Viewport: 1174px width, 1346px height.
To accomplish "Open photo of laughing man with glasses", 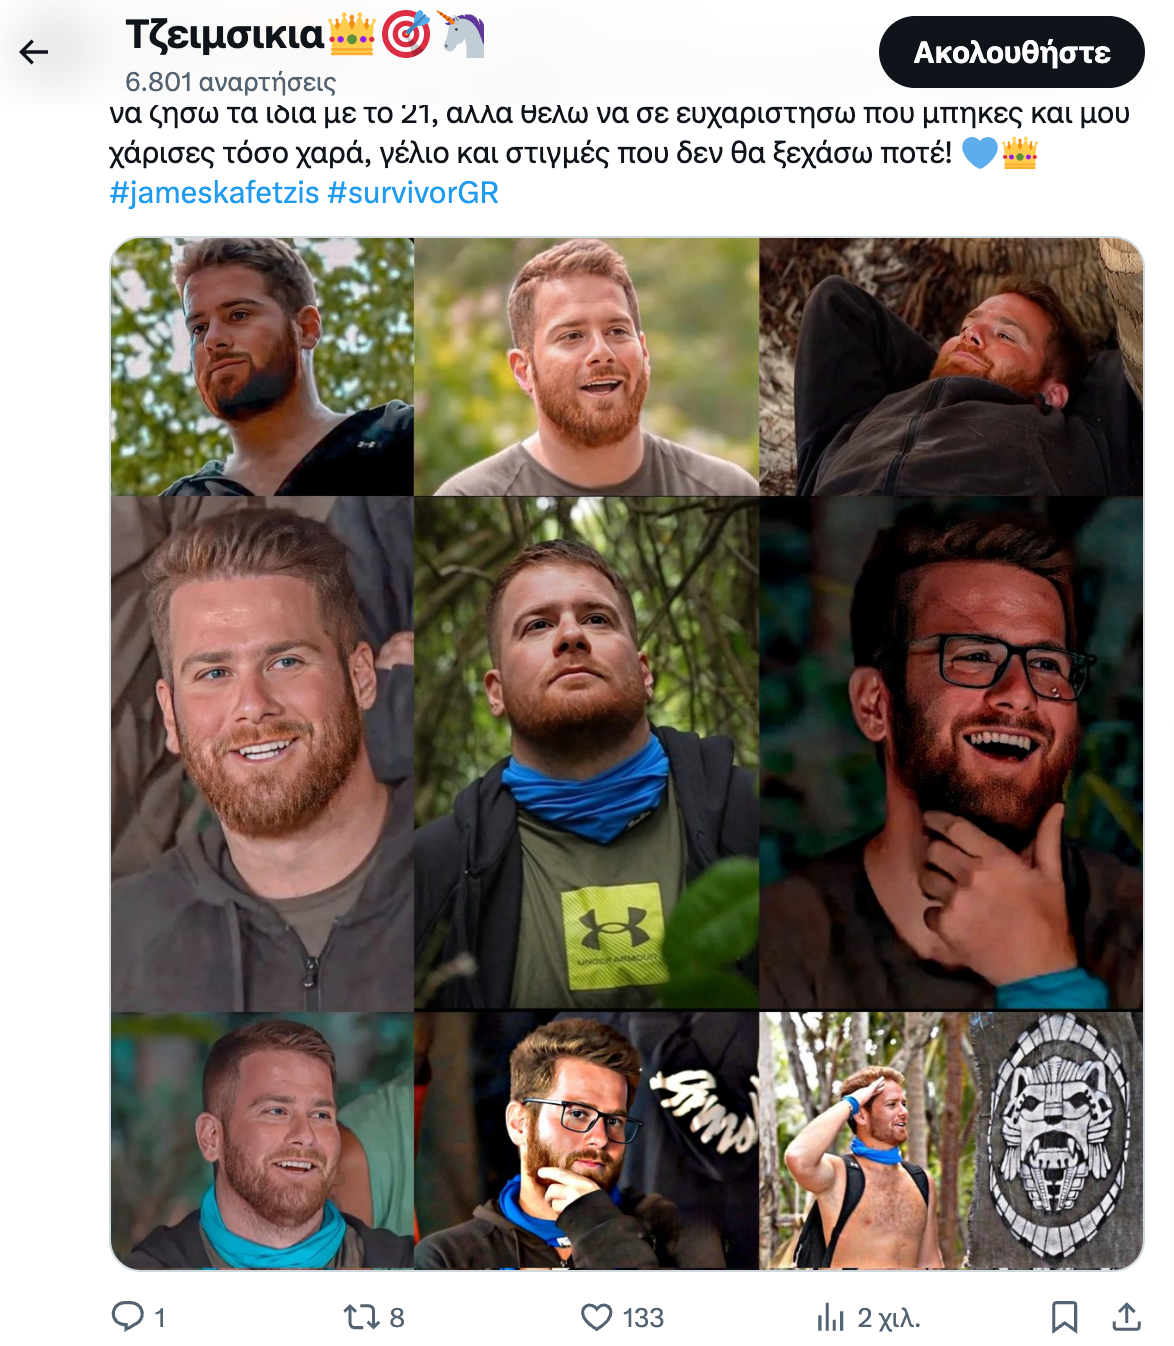I will click(x=951, y=754).
